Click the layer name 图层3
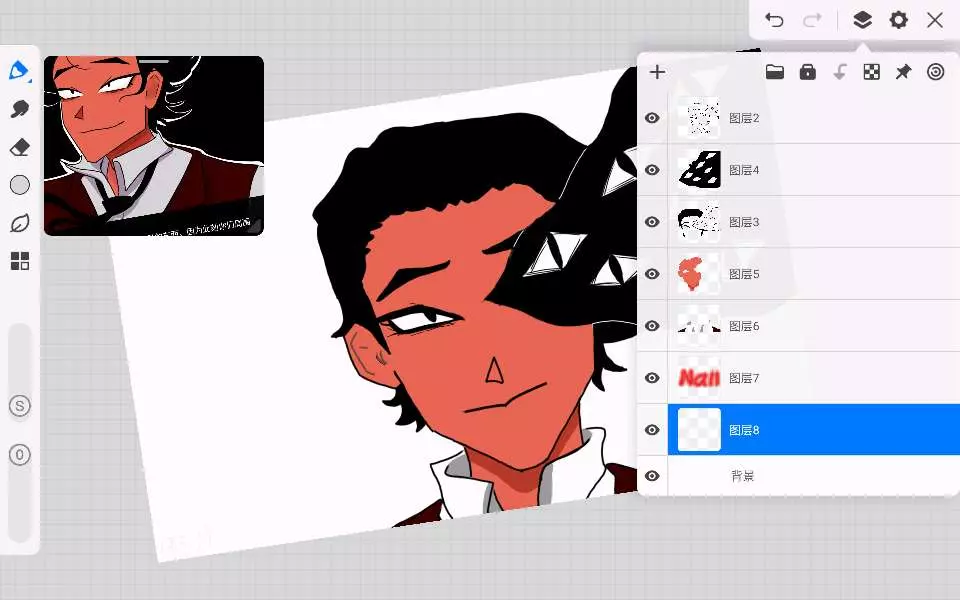The width and height of the screenshot is (960, 600). click(x=744, y=222)
